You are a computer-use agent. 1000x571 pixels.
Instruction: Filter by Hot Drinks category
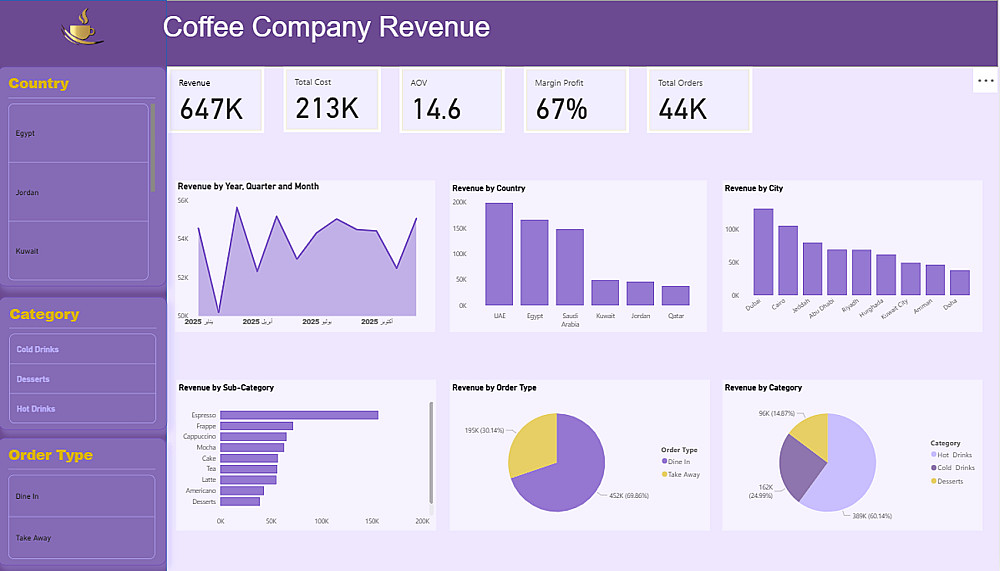(82, 408)
